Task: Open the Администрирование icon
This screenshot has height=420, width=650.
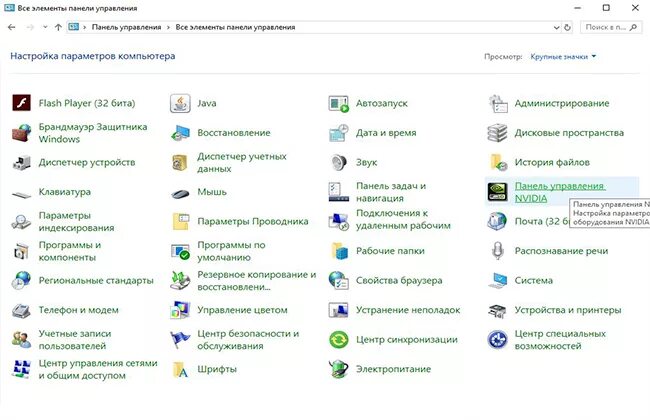Action: [497, 103]
